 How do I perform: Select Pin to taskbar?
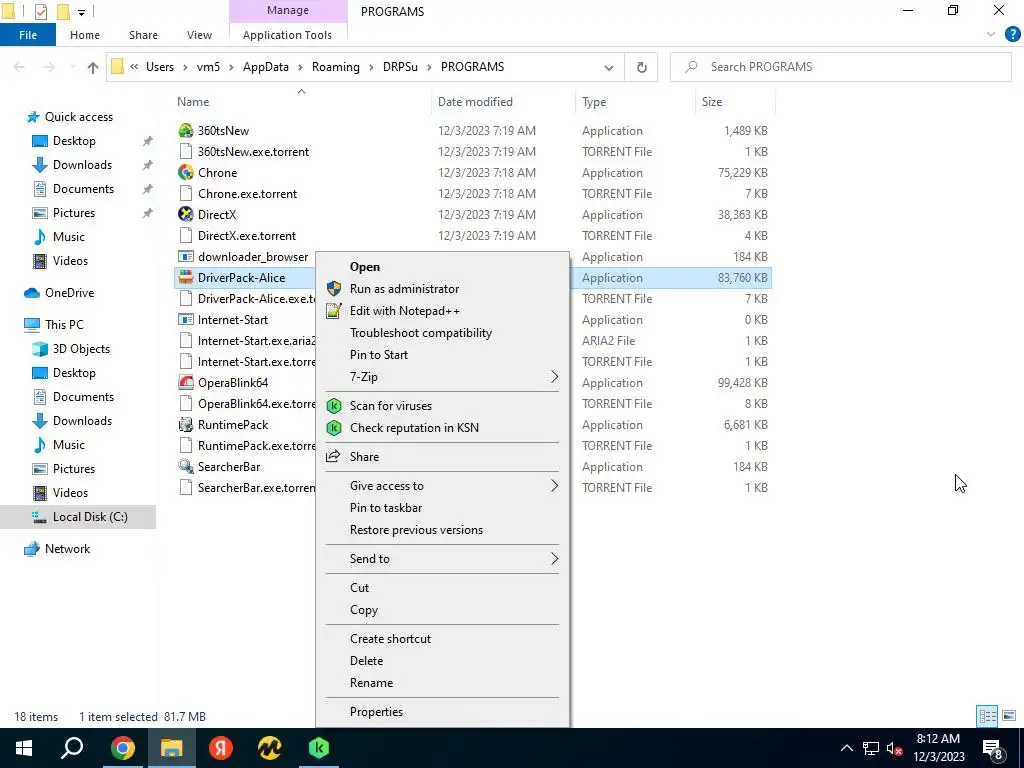386,507
